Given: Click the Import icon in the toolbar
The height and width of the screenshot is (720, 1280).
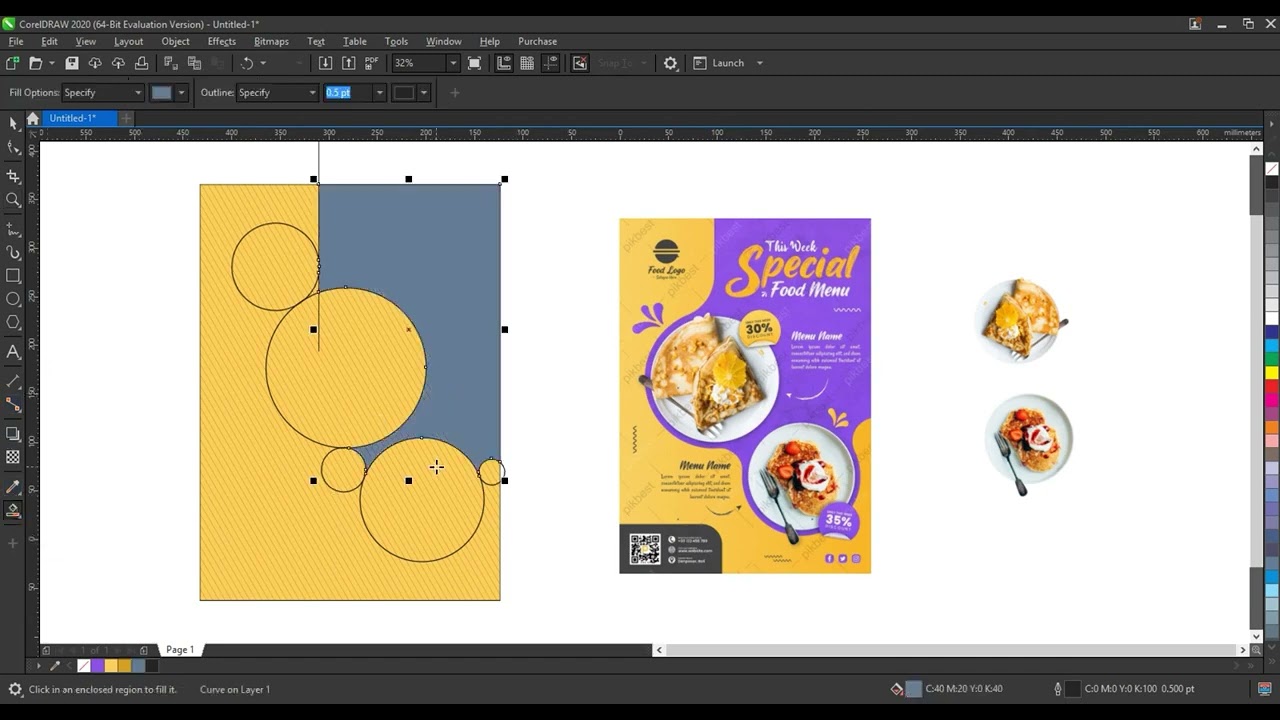Looking at the screenshot, I should tap(325, 63).
